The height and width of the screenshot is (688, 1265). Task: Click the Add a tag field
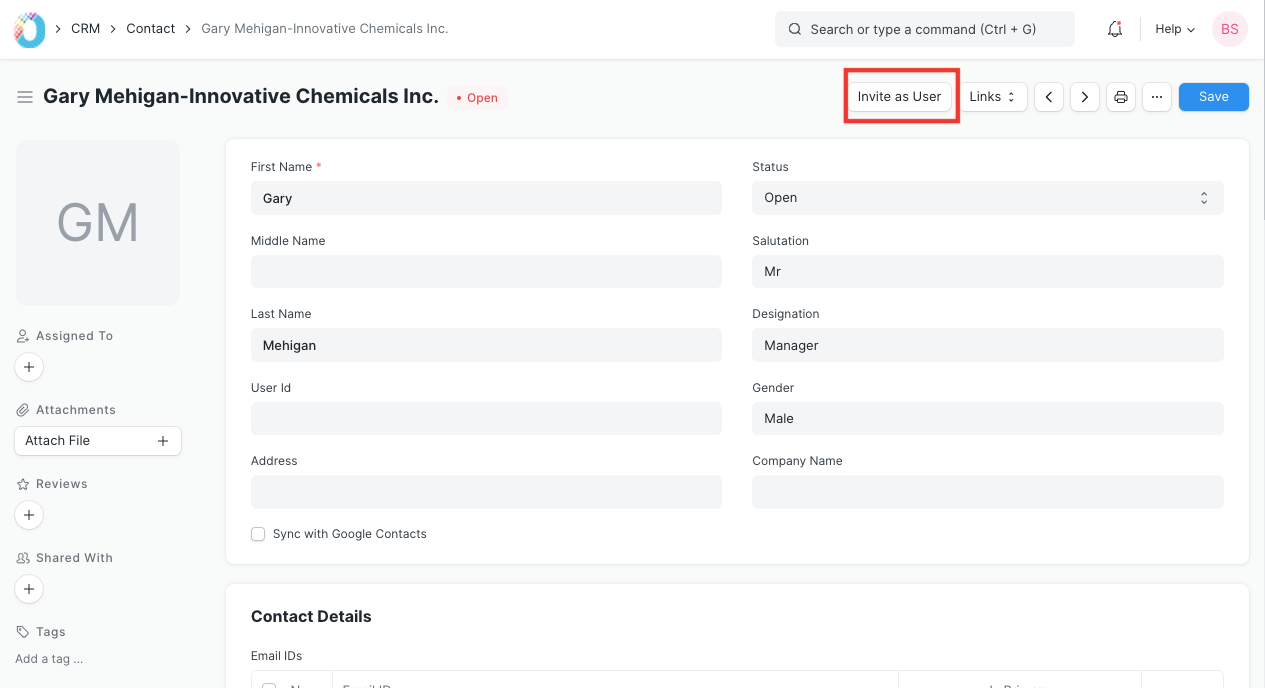[x=48, y=659]
